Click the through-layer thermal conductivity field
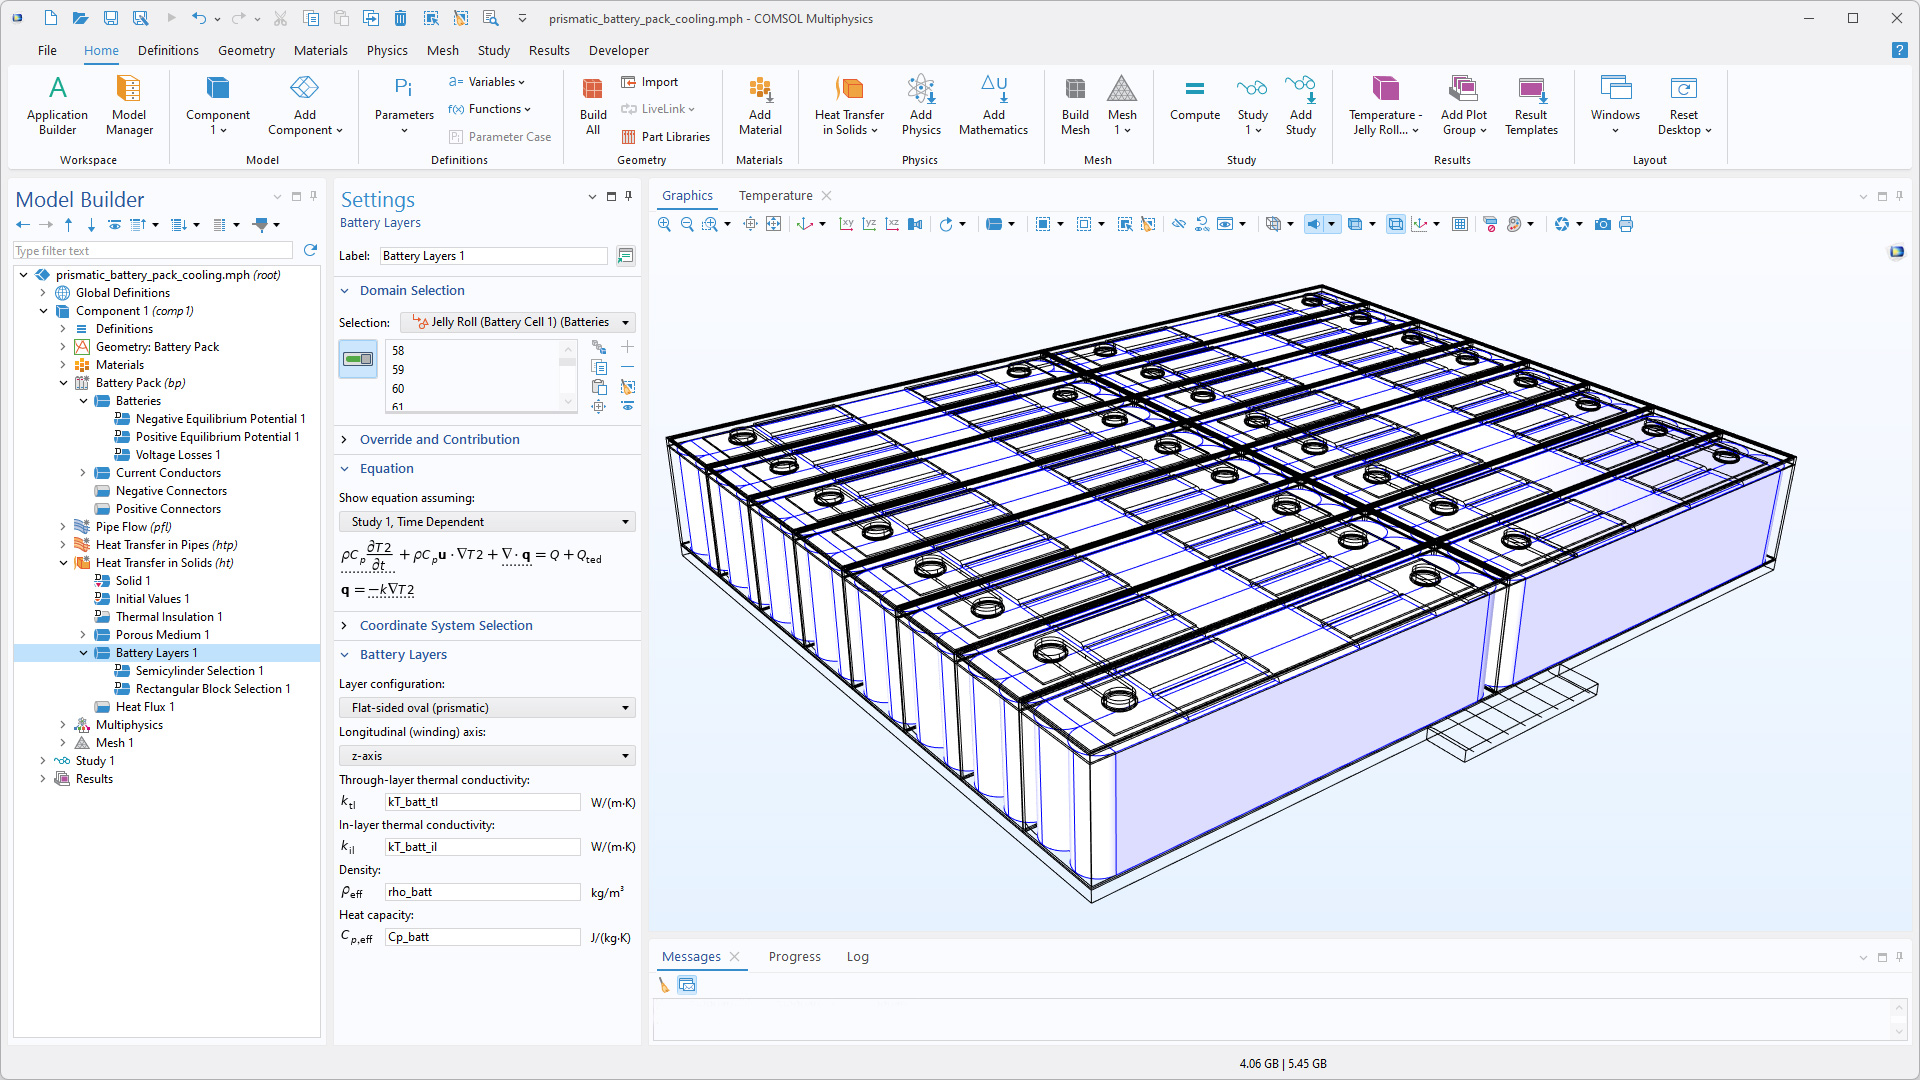Screen dimensions: 1920x1080 point(482,802)
